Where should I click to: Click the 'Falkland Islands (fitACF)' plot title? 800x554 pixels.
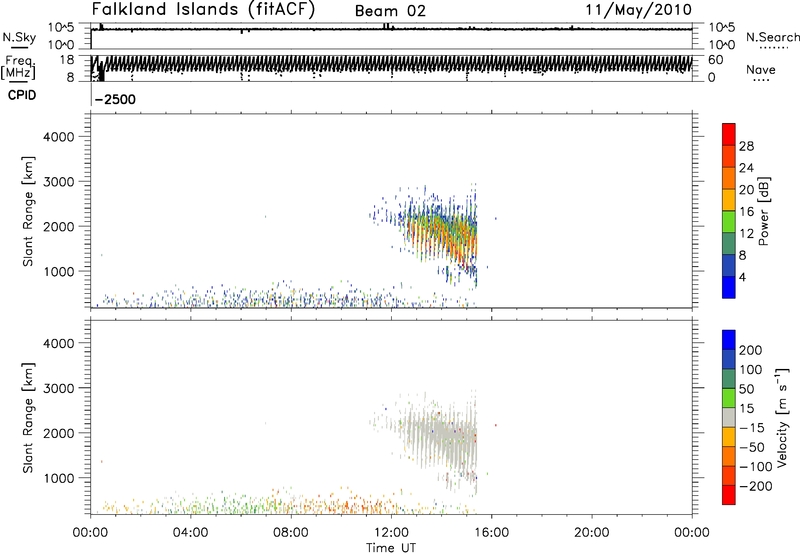click(x=203, y=9)
